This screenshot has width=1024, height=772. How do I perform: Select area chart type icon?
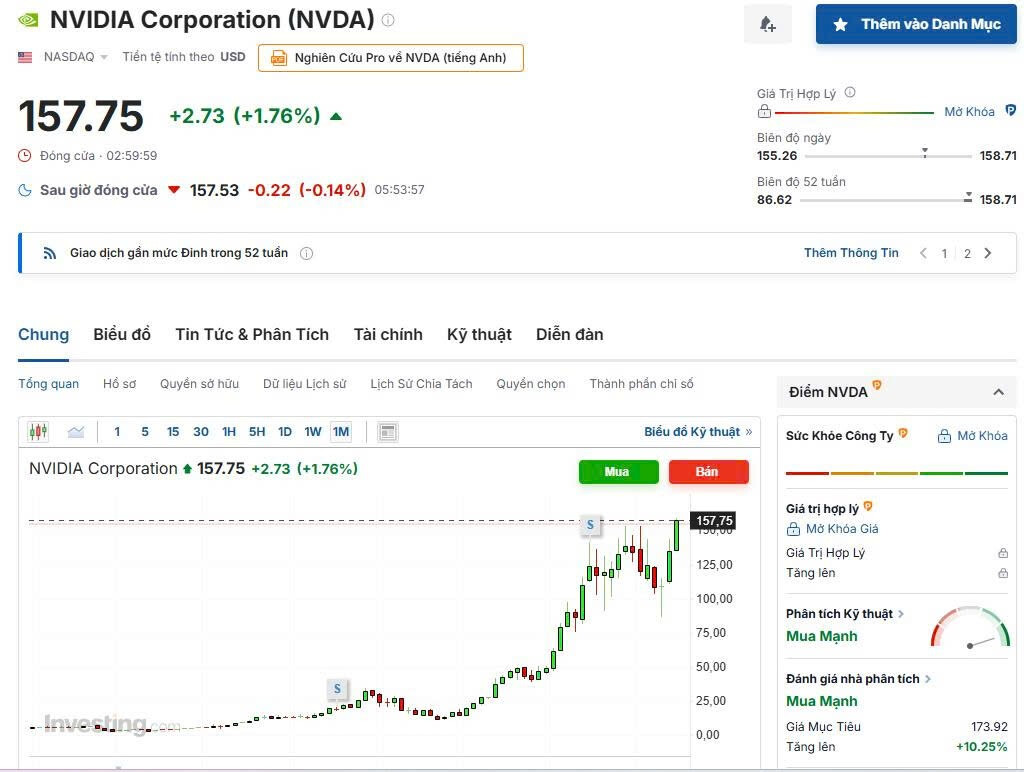(x=76, y=432)
